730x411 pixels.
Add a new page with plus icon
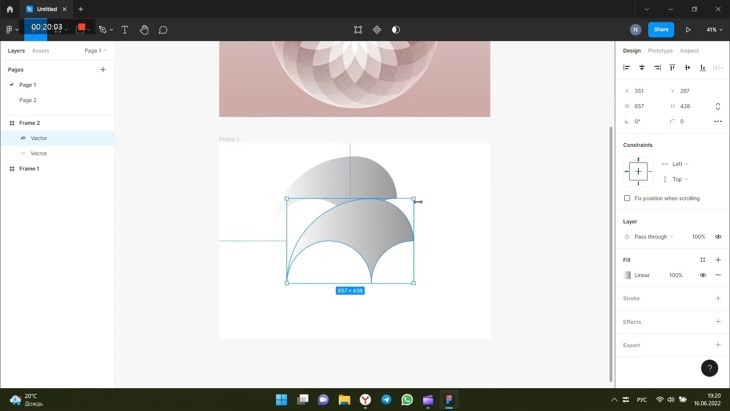[x=103, y=70]
